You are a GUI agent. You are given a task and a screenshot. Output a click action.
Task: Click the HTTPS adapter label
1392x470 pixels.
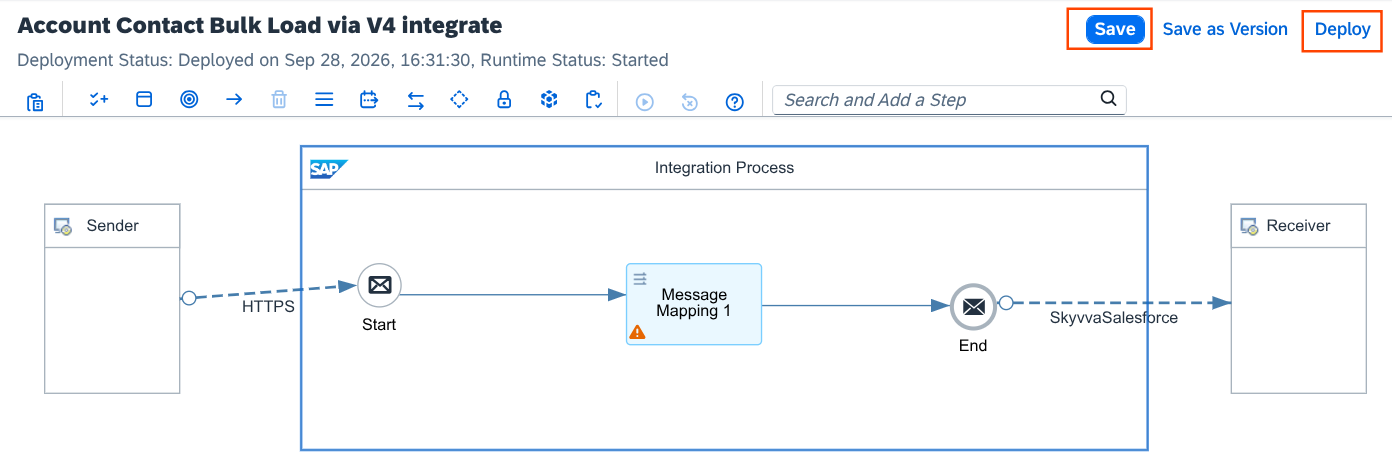[268, 307]
